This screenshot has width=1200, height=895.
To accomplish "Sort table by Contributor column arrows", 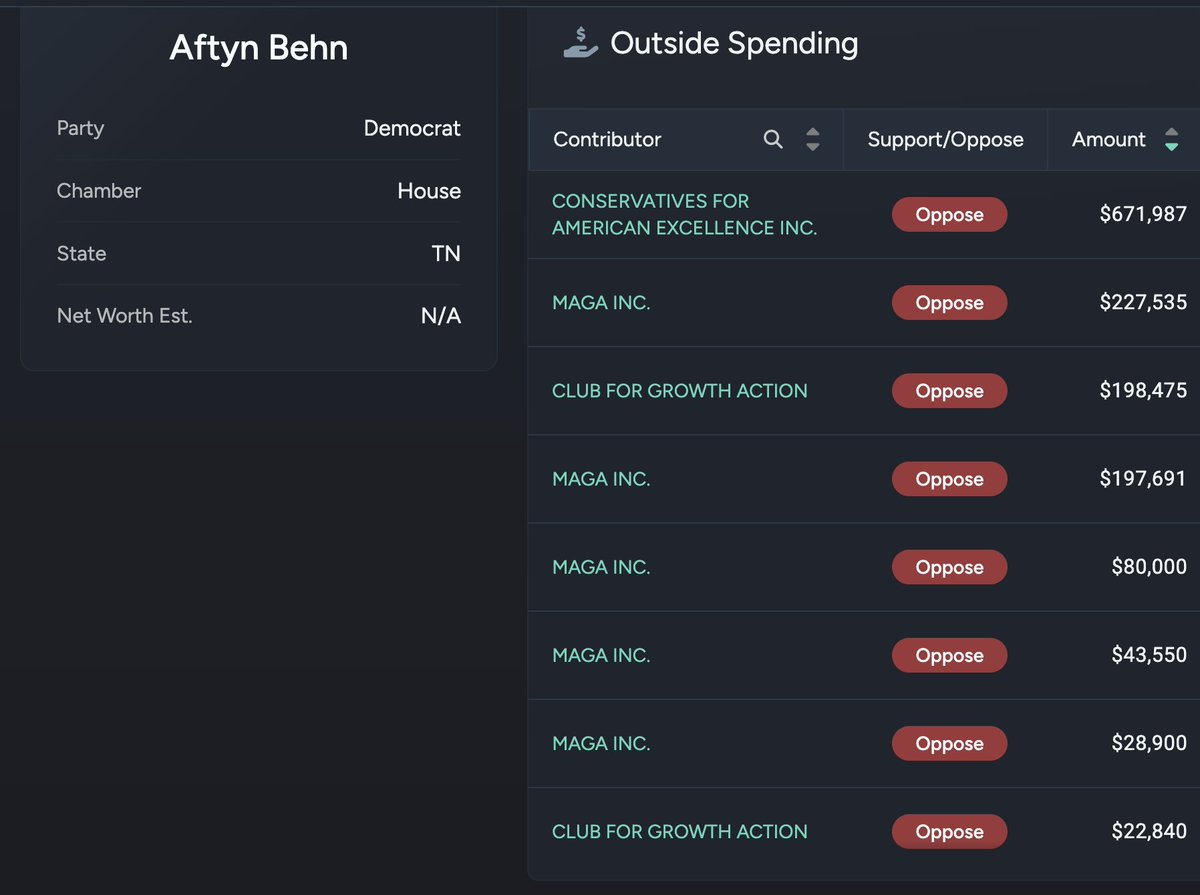I will (812, 139).
